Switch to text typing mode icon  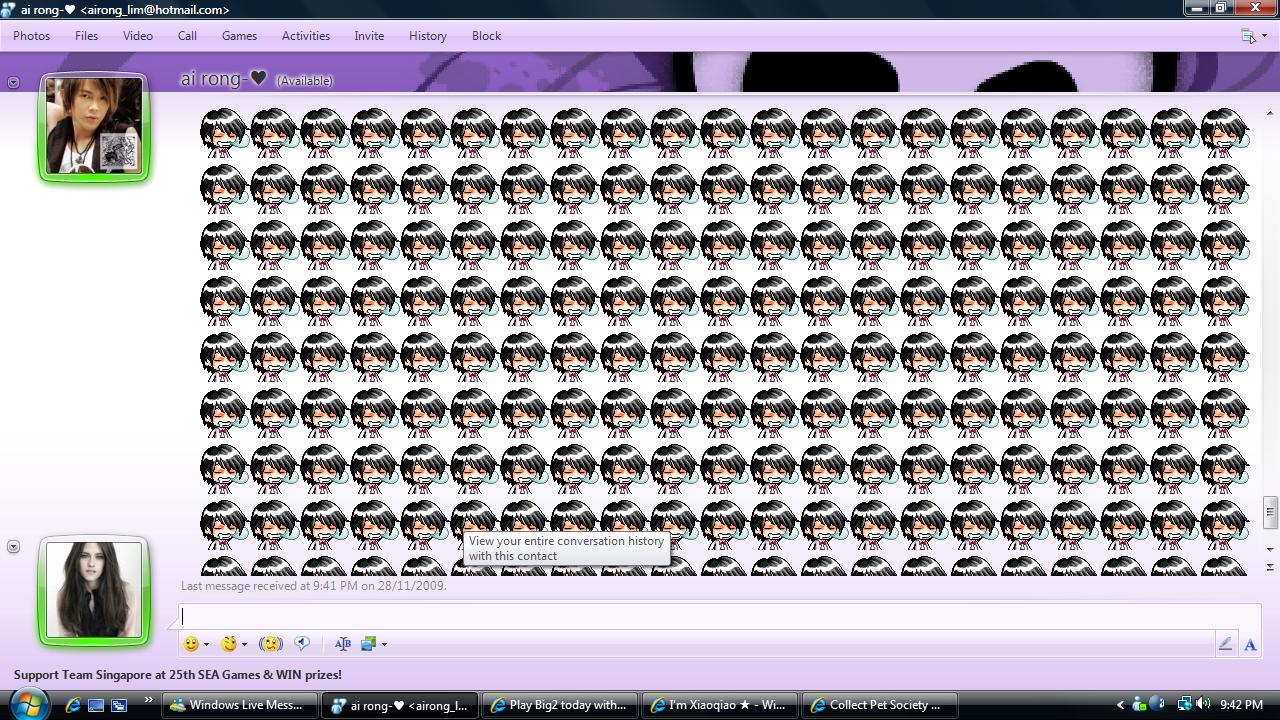(1250, 645)
